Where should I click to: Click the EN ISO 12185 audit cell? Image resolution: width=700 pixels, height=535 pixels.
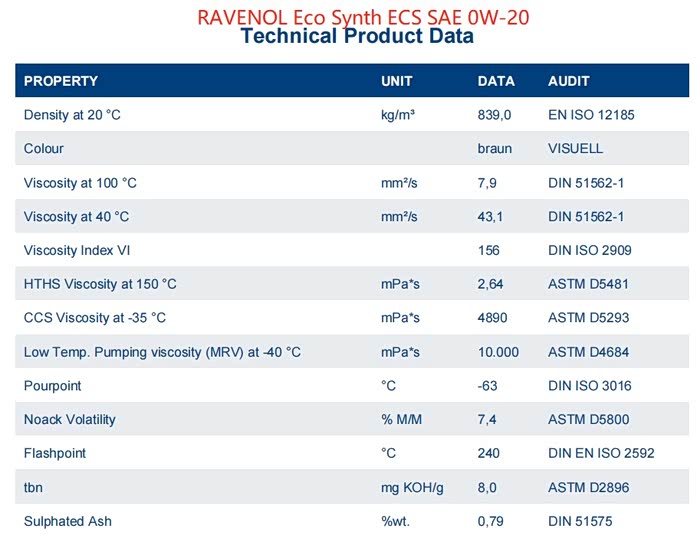click(591, 115)
